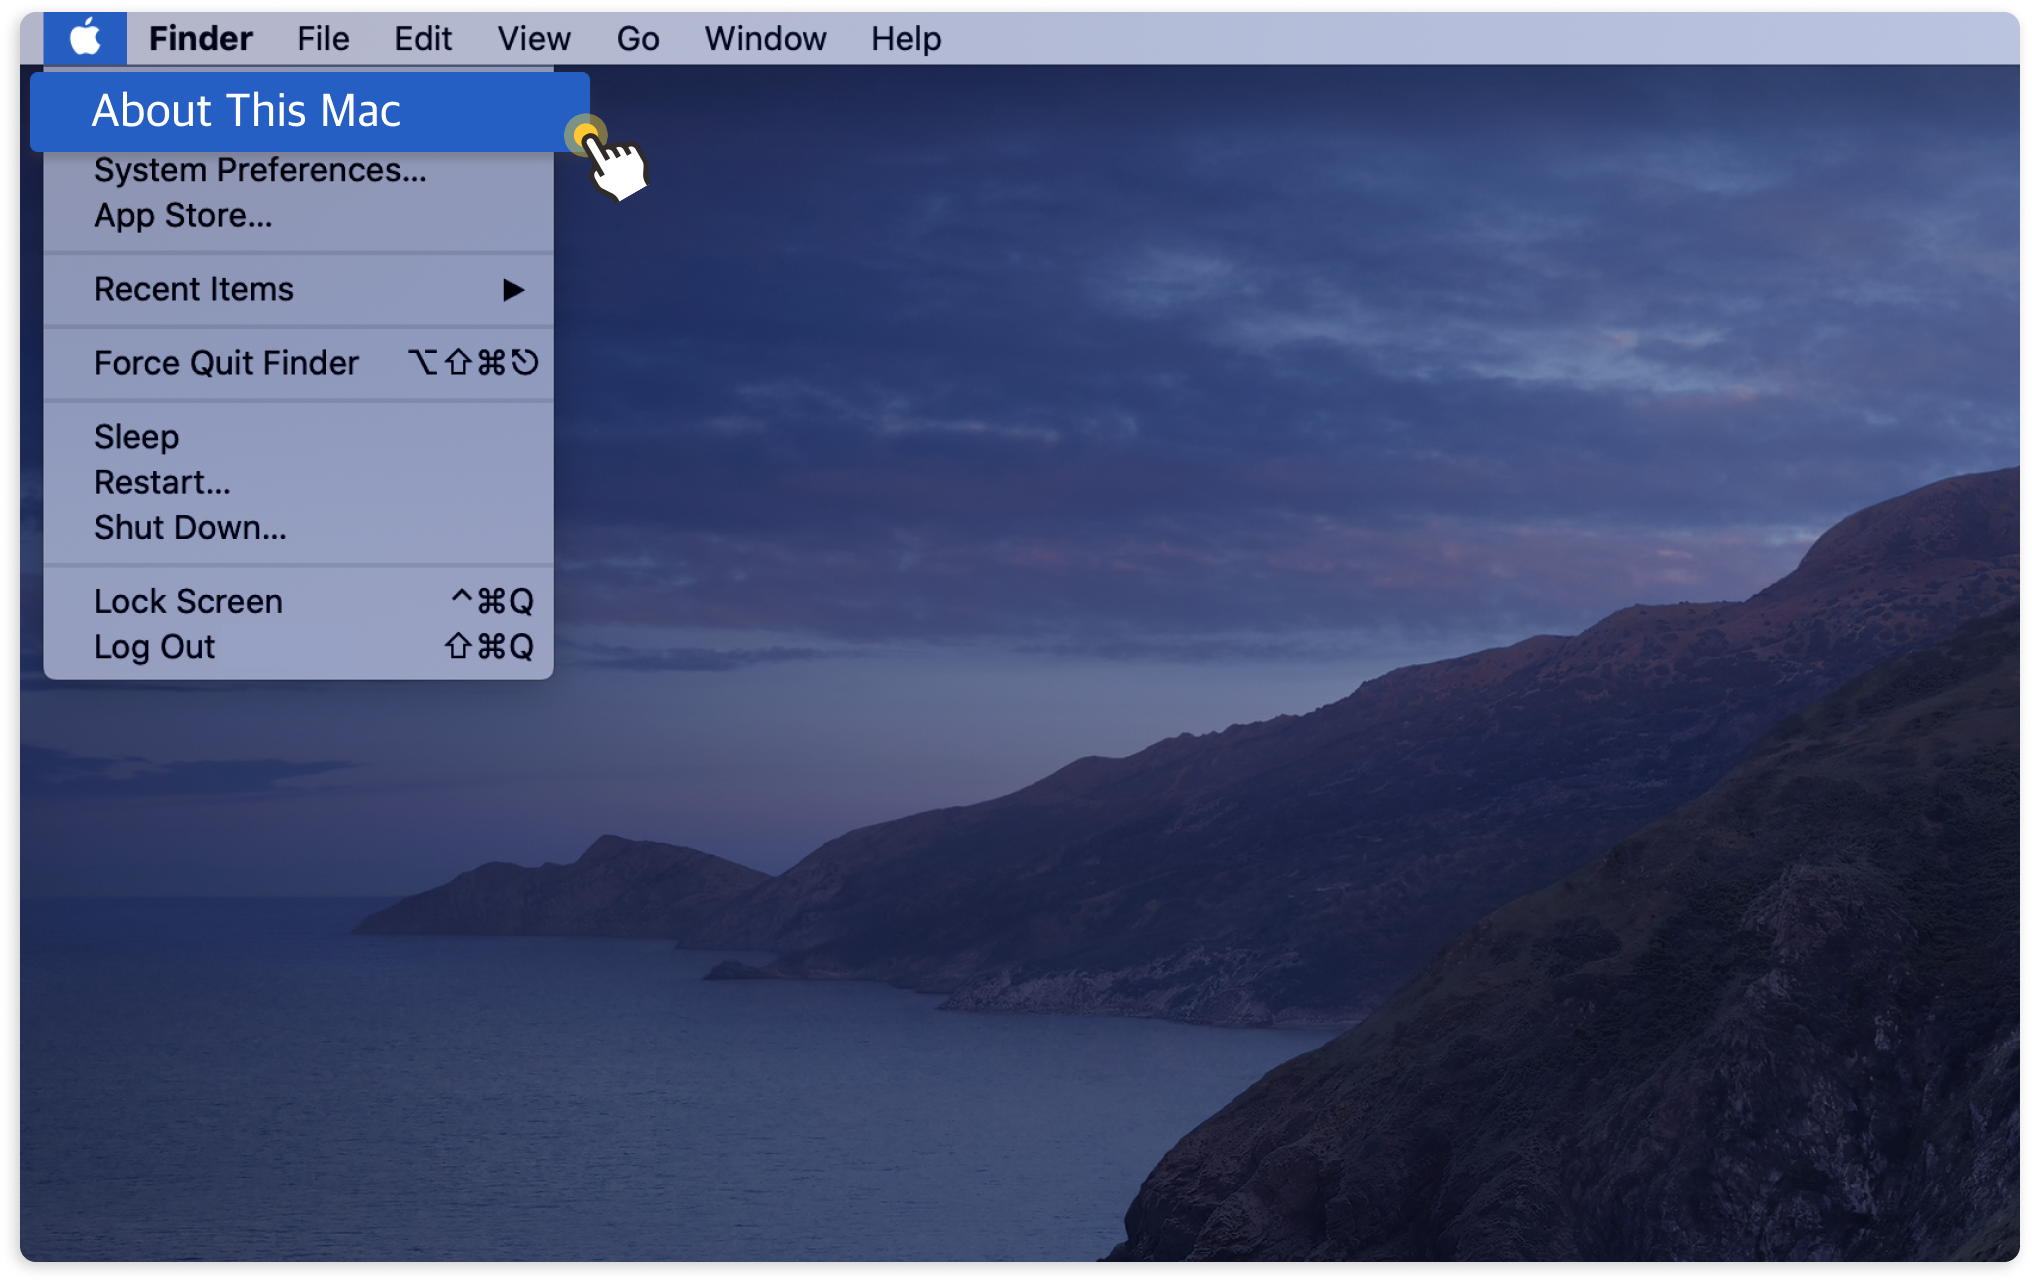Click Lock Screen menu item

pos(298,601)
